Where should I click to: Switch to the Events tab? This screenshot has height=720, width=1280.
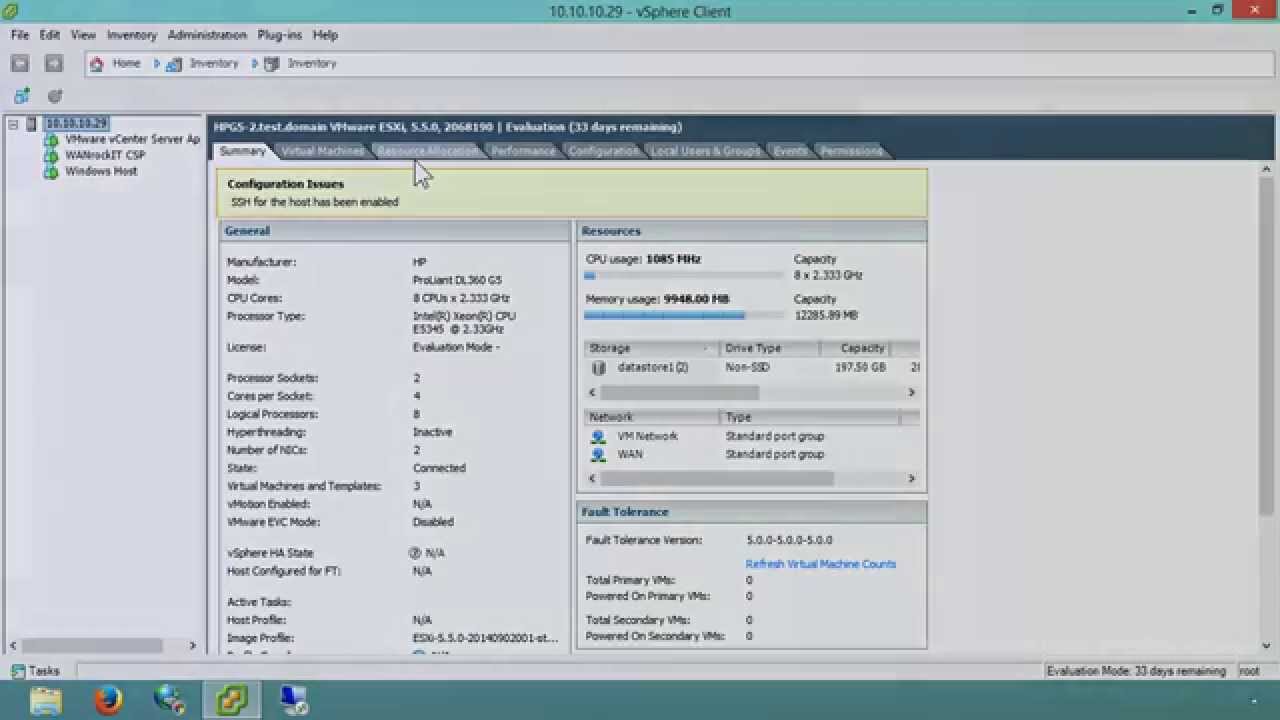tap(790, 151)
